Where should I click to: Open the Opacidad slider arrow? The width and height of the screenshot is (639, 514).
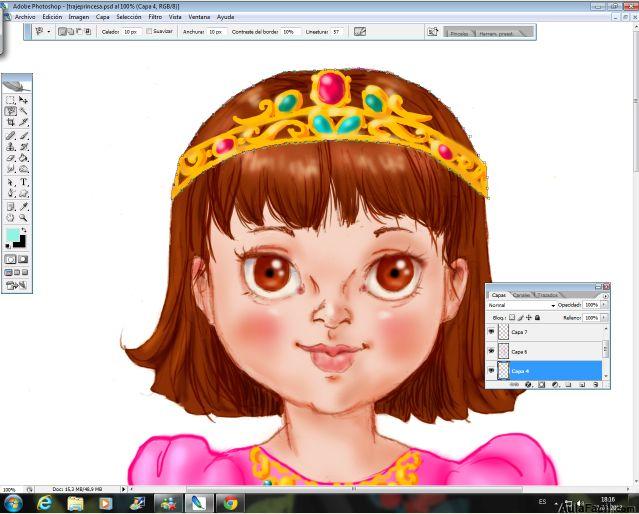click(x=604, y=304)
